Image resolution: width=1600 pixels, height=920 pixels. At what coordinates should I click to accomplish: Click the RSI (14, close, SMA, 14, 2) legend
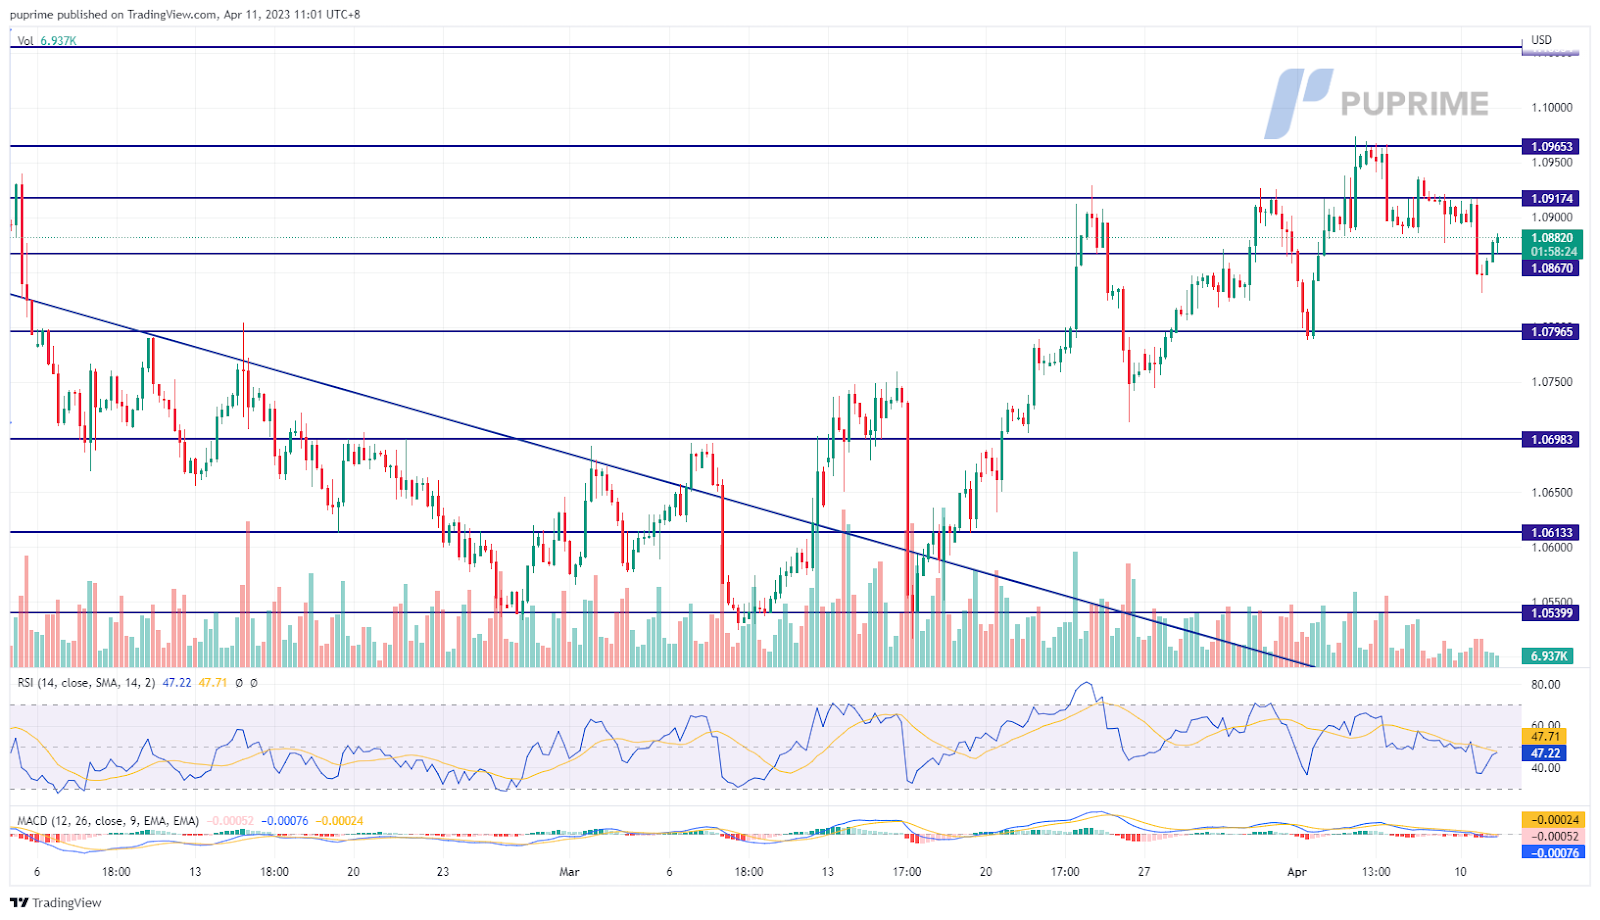[86, 682]
